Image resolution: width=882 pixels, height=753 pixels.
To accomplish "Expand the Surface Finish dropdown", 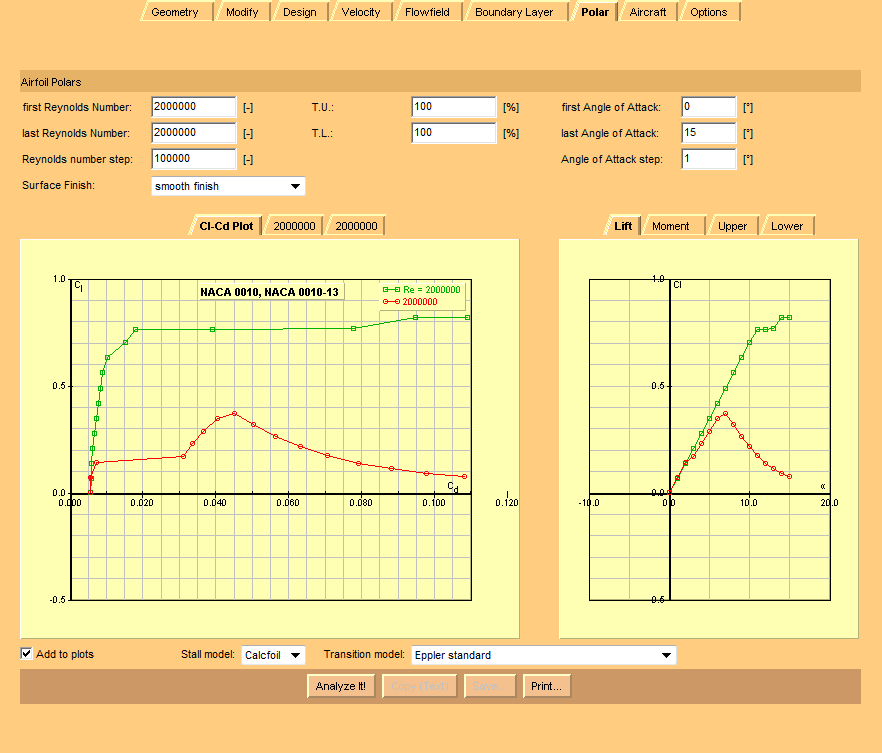I will [228, 186].
